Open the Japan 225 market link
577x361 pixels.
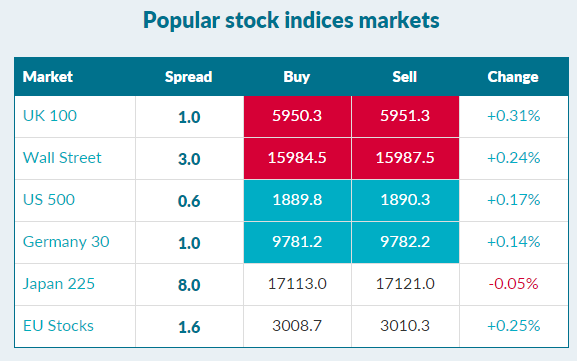coord(59,284)
